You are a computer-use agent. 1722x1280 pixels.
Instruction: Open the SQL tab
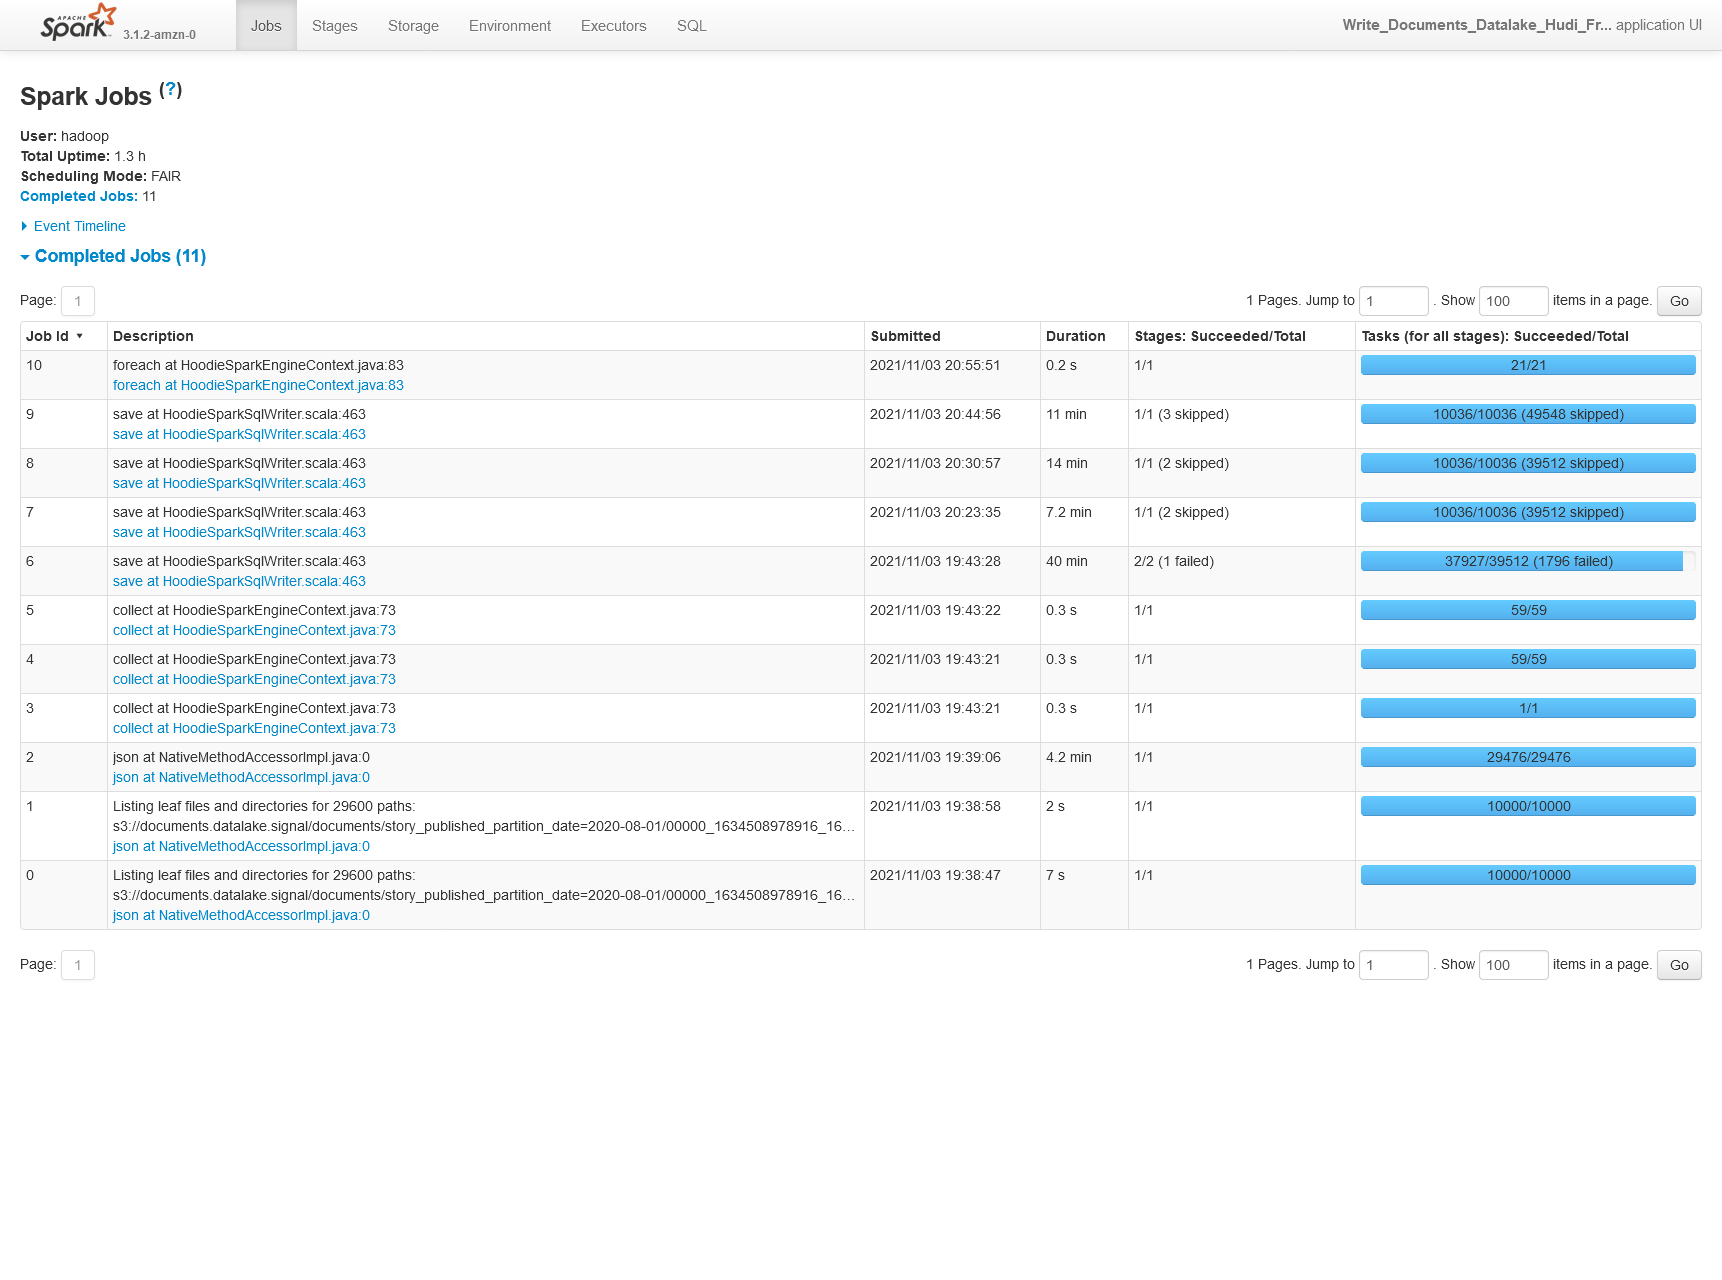point(690,25)
